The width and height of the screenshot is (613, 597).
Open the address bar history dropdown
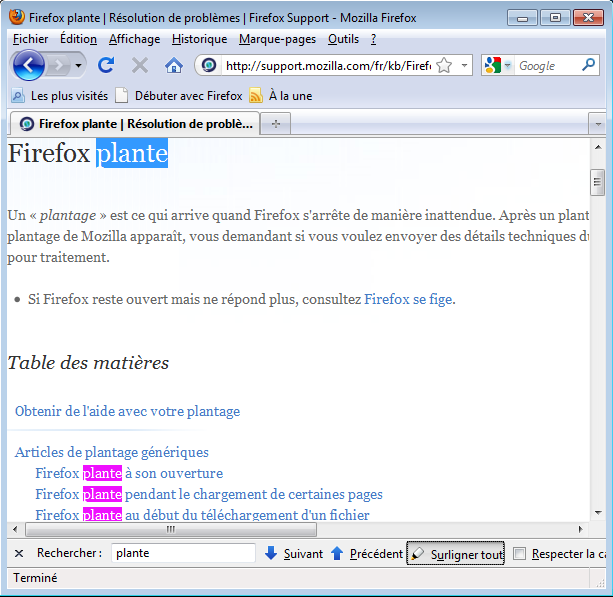point(464,65)
